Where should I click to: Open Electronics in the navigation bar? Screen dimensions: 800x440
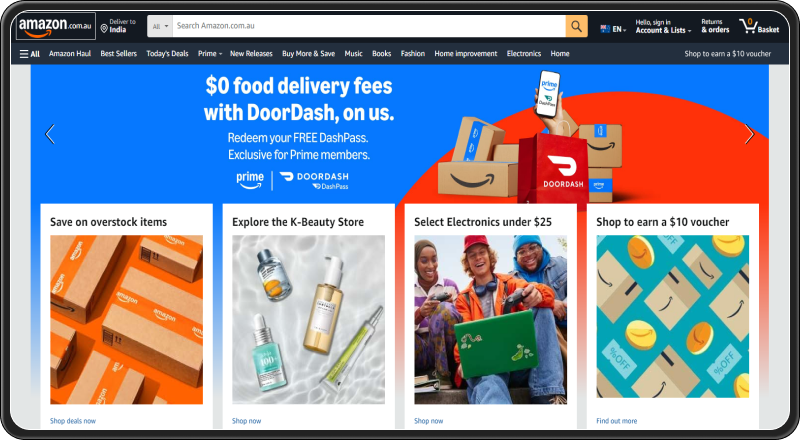[523, 54]
